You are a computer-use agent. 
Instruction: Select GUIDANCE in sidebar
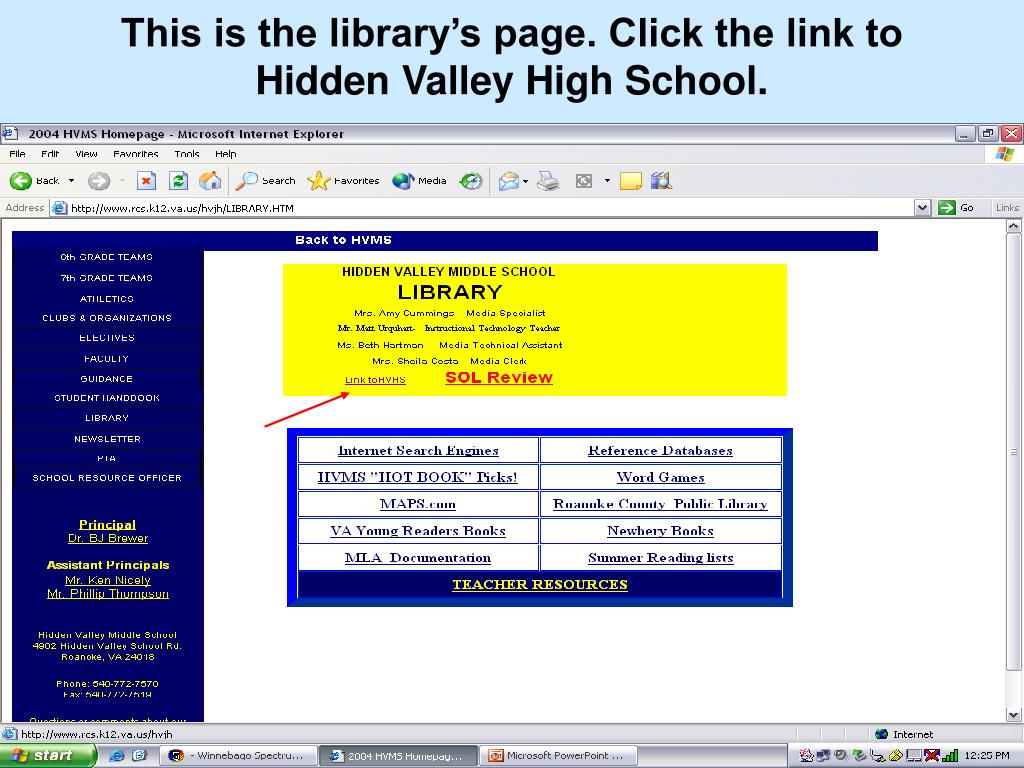[x=107, y=379]
